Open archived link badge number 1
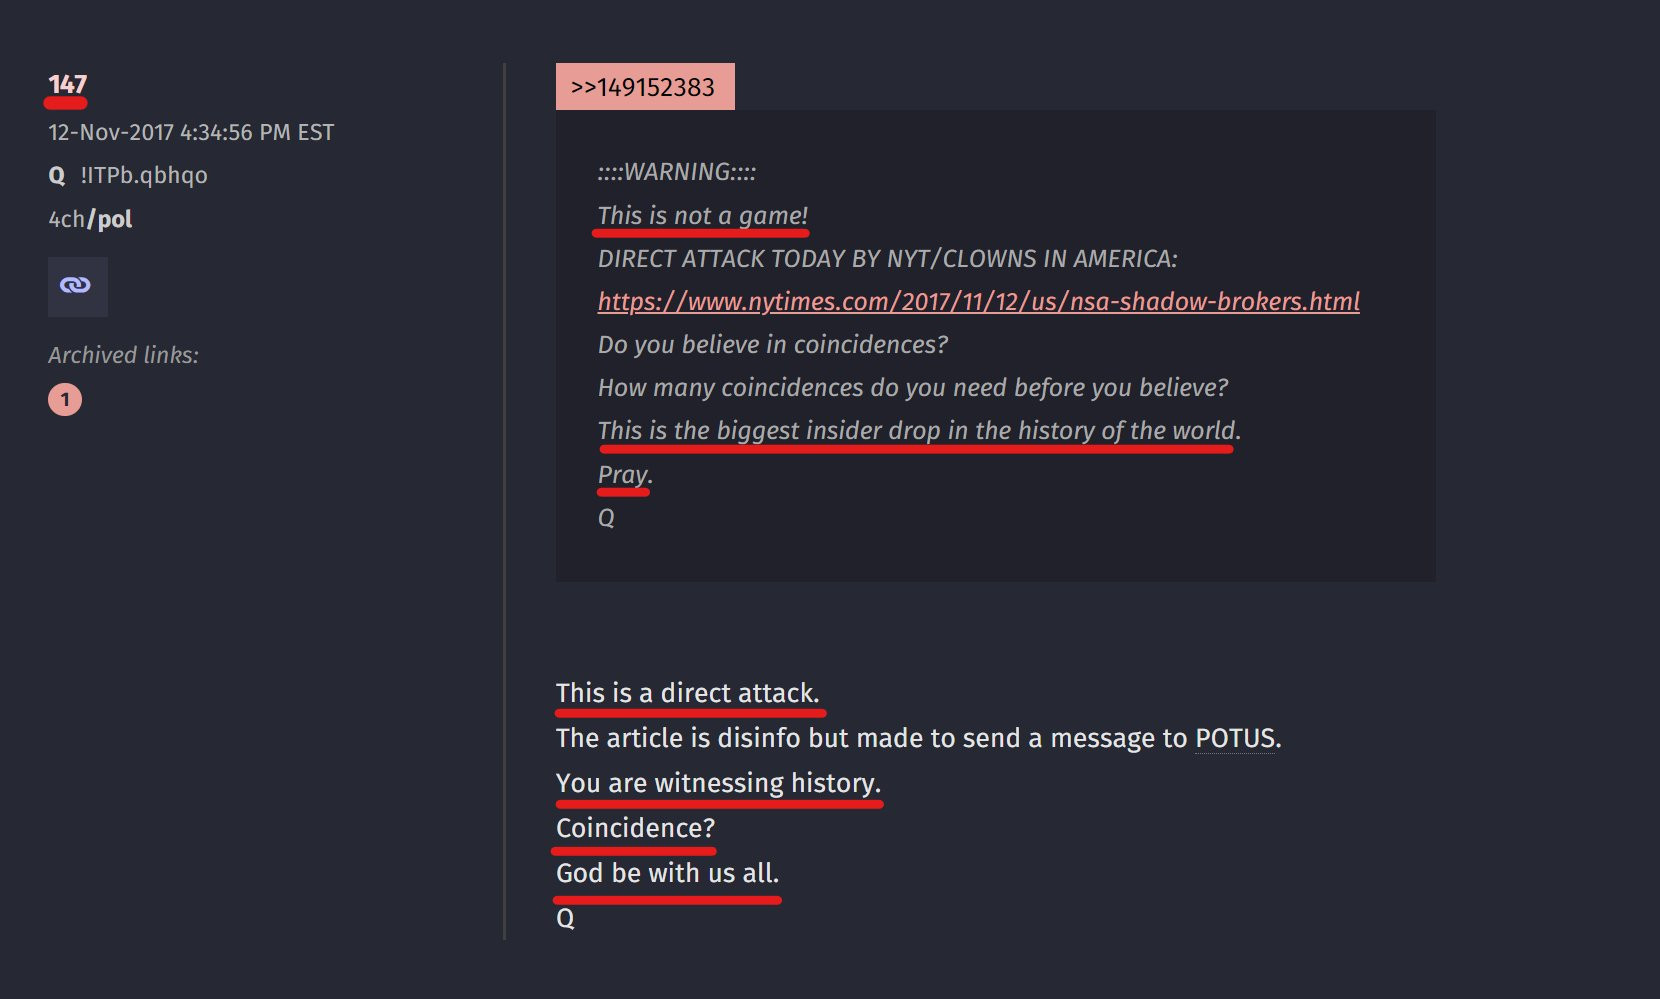The image size is (1660, 999). (x=65, y=400)
